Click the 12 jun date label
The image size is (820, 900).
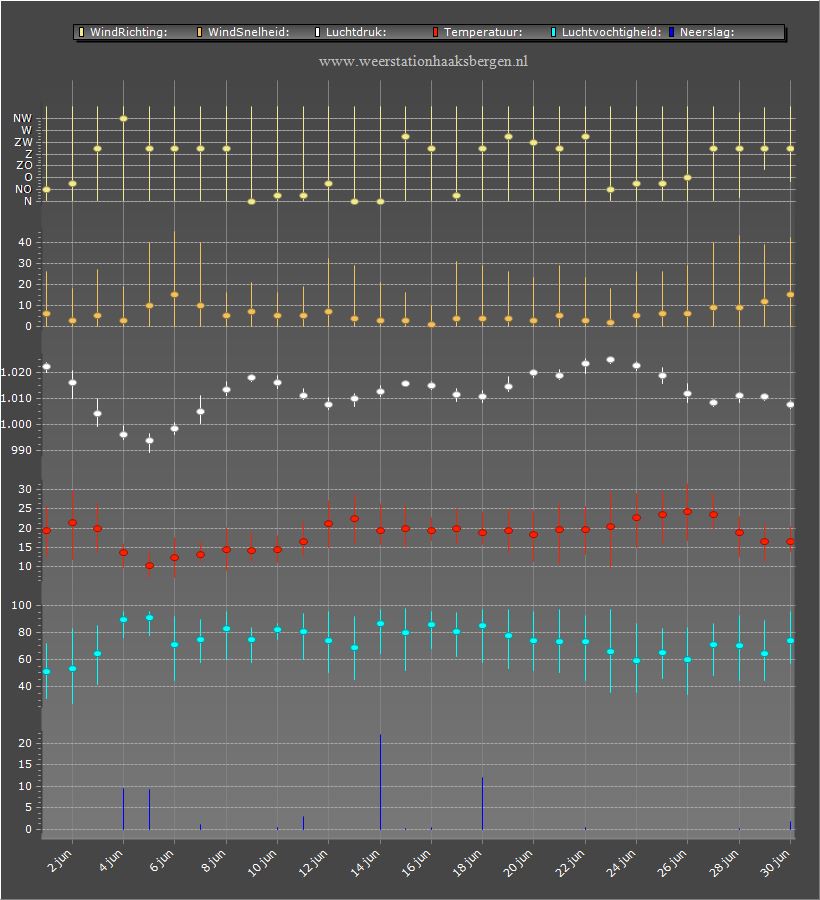coord(313,864)
